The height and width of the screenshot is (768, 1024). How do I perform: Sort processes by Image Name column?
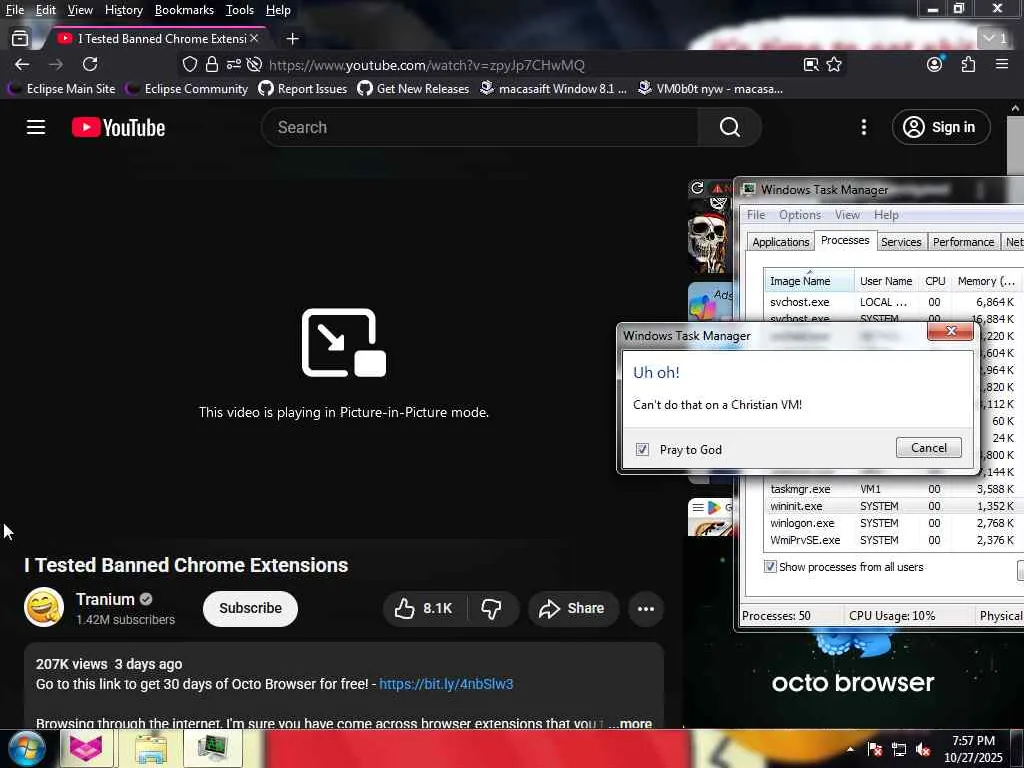point(809,281)
